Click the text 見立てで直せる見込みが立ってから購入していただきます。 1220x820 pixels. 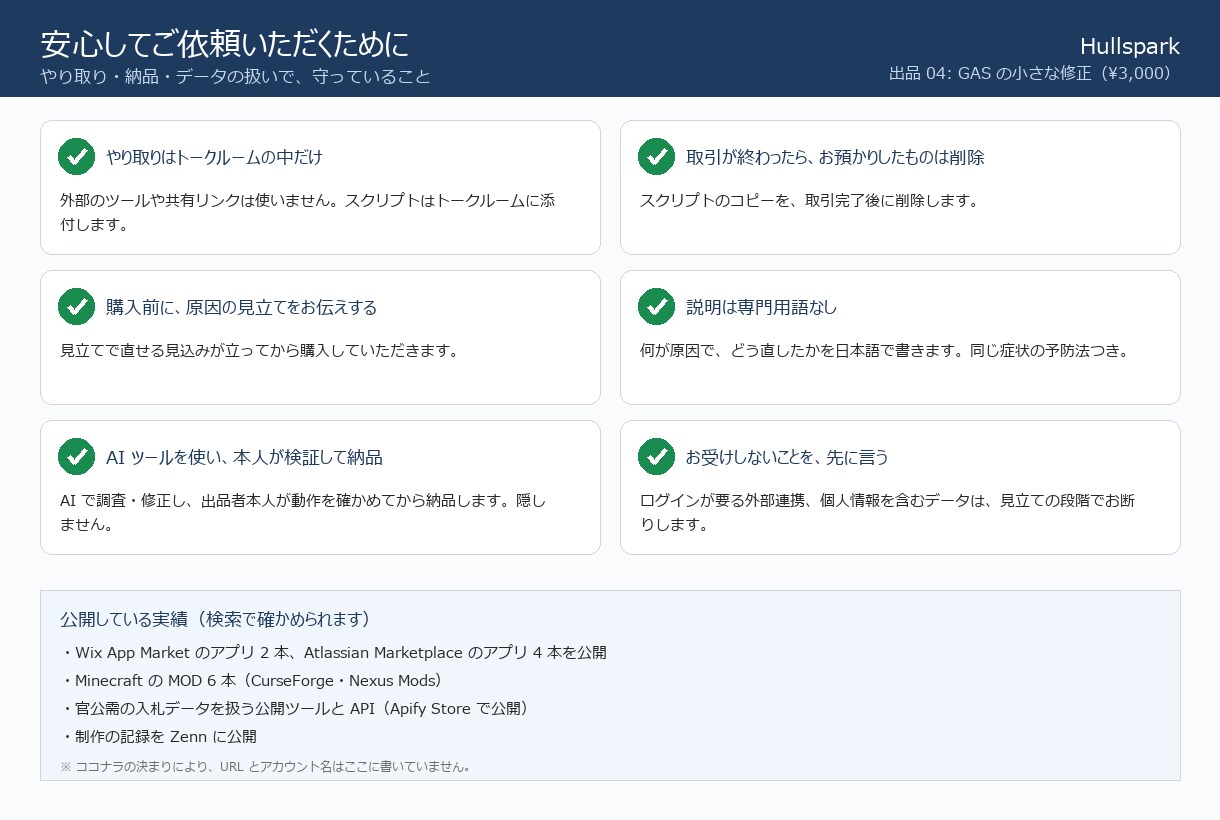click(259, 350)
